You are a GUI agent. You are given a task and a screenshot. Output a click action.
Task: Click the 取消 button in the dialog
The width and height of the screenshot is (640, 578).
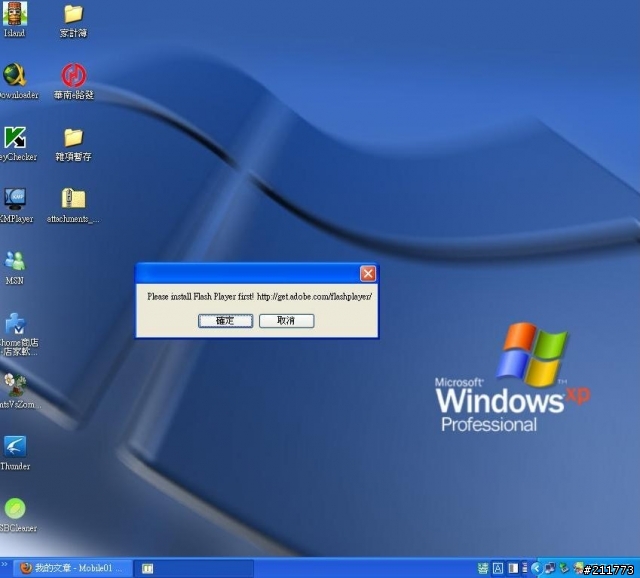[x=287, y=321]
